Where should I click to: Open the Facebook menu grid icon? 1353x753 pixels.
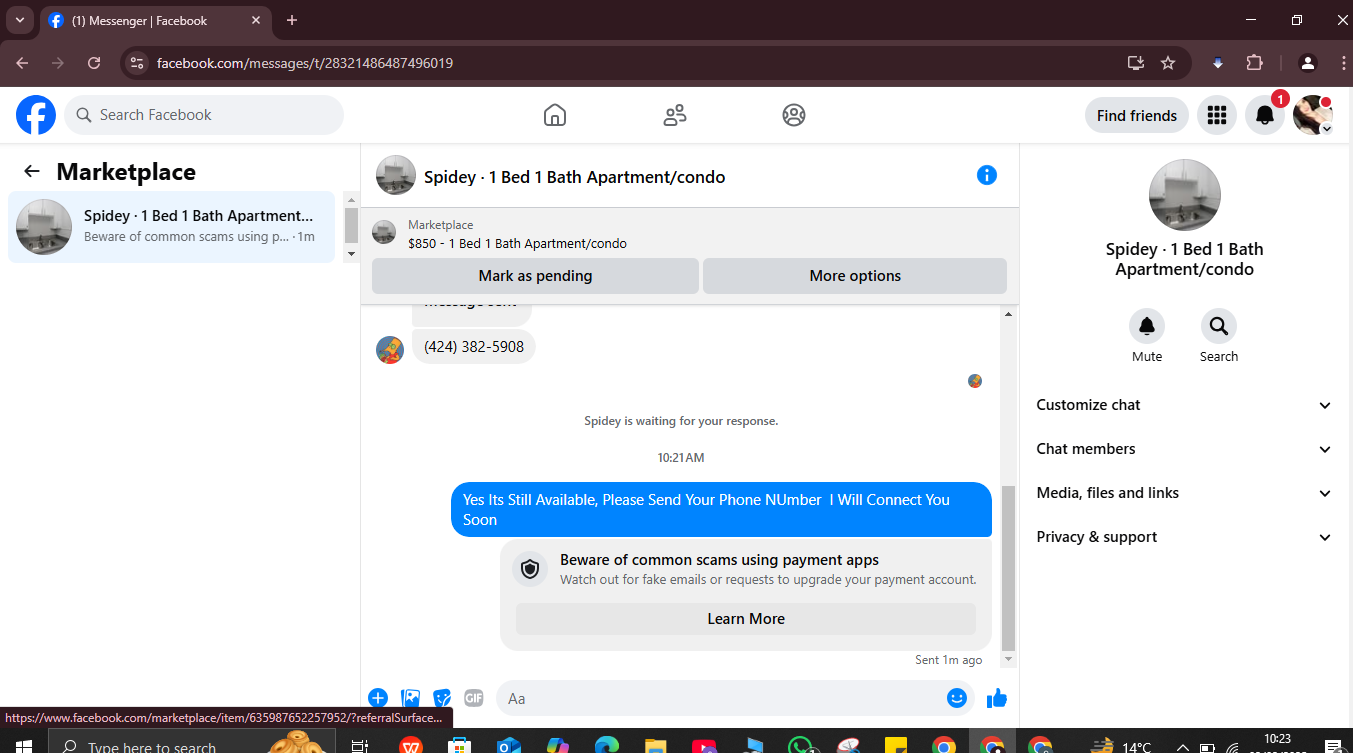tap(1216, 115)
